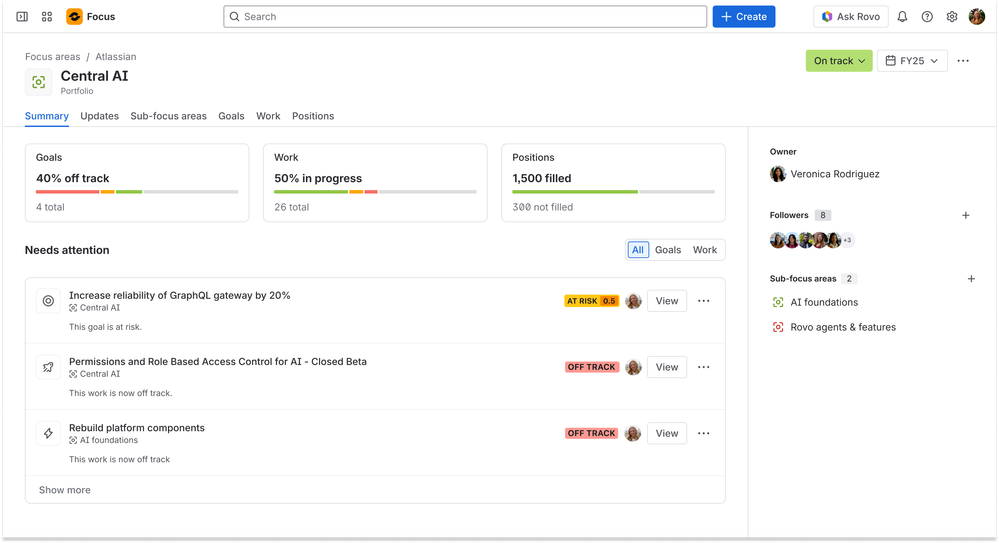Switch to the Summary tab

[47, 116]
